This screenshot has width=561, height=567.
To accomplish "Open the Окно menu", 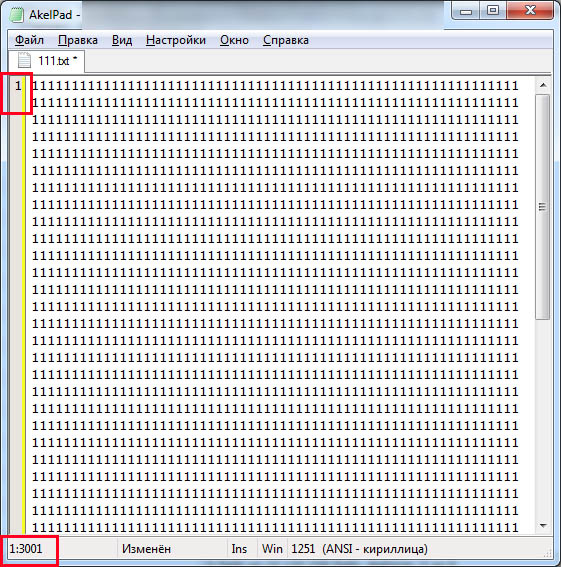I will 234,40.
